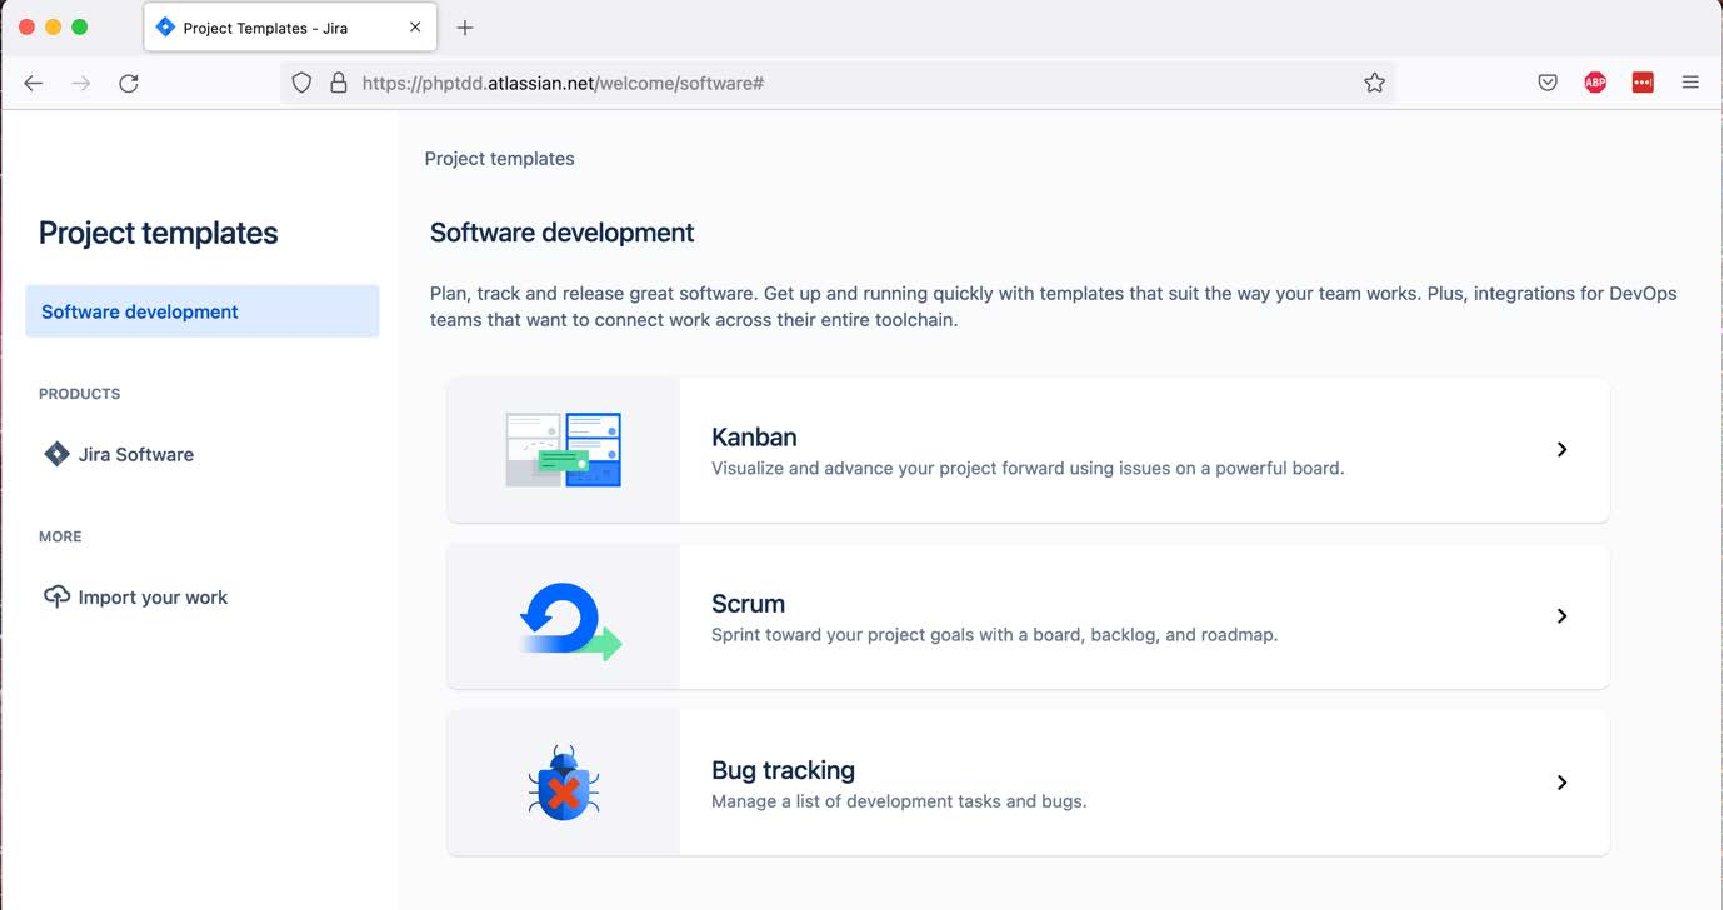
Task: Choose the Scrum template title
Action: [x=748, y=604]
